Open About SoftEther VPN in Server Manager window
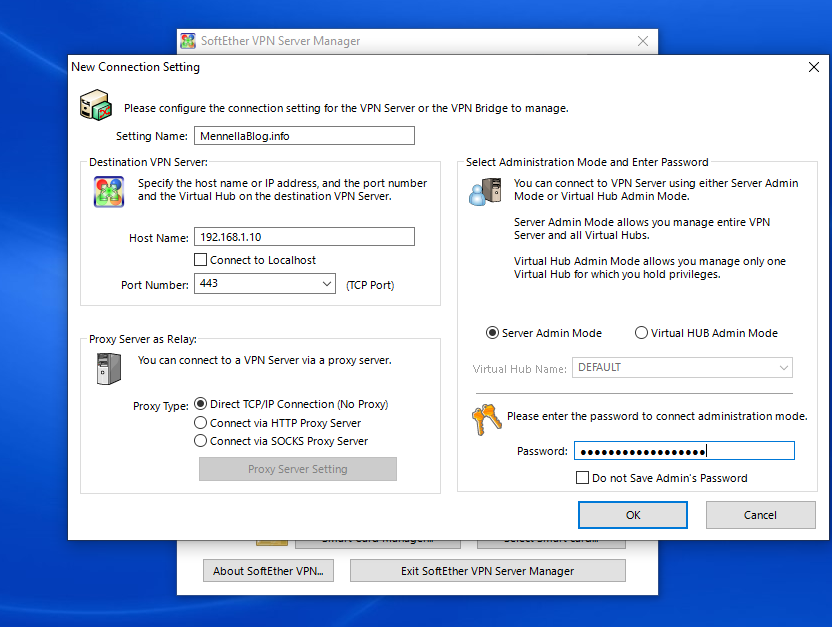The width and height of the screenshot is (832, 627). click(268, 571)
